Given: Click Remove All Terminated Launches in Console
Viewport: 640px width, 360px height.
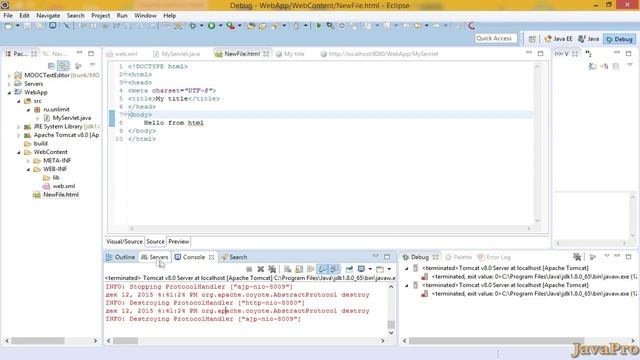Looking at the screenshot, I should coord(272,269).
